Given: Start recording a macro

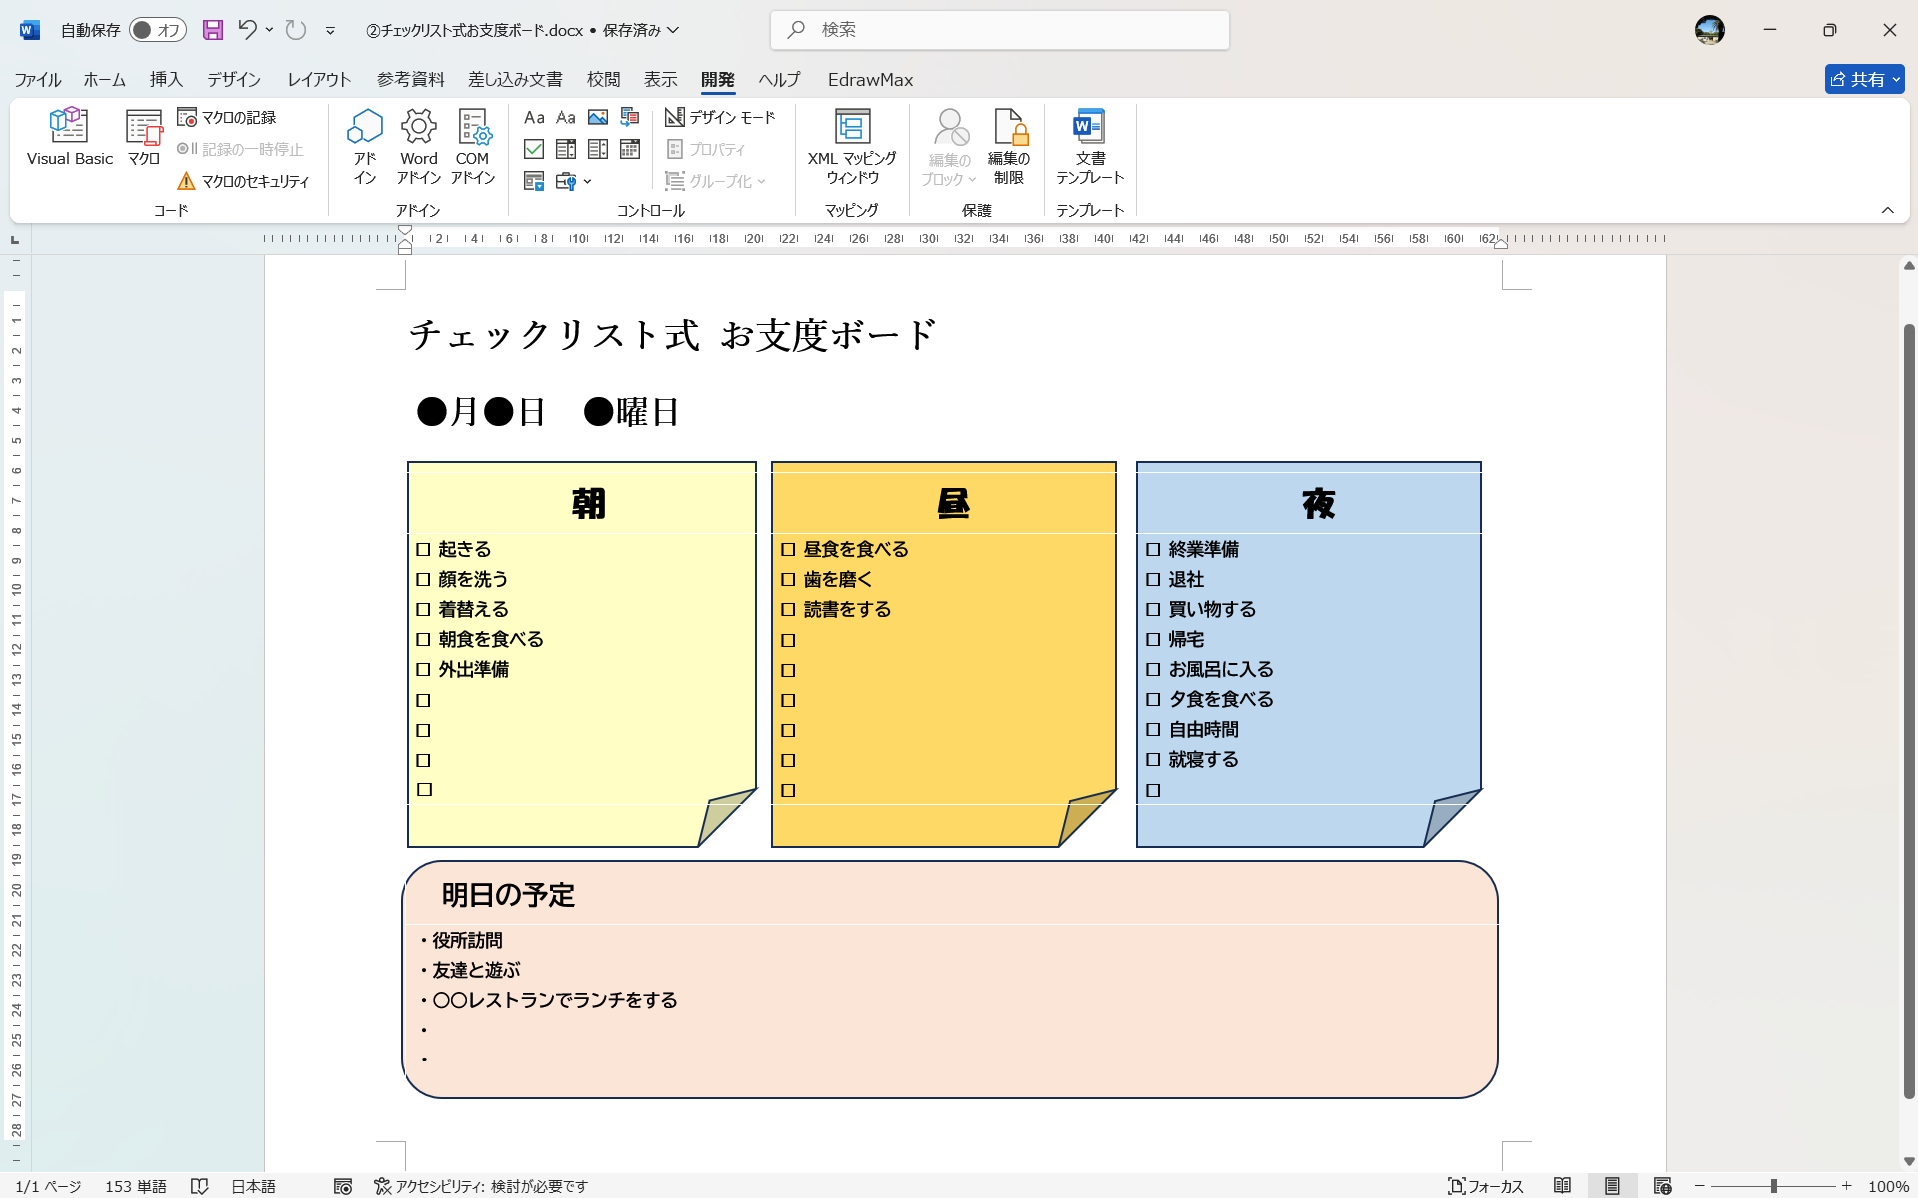Looking at the screenshot, I should coord(228,116).
